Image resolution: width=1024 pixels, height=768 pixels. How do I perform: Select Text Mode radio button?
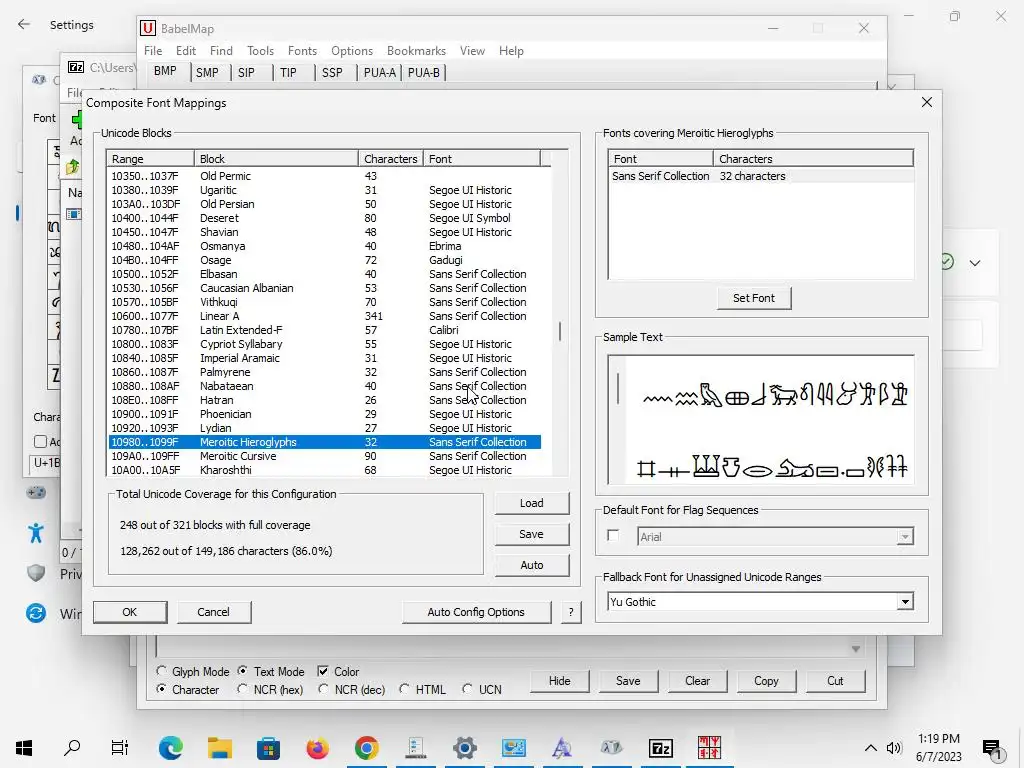click(x=243, y=671)
